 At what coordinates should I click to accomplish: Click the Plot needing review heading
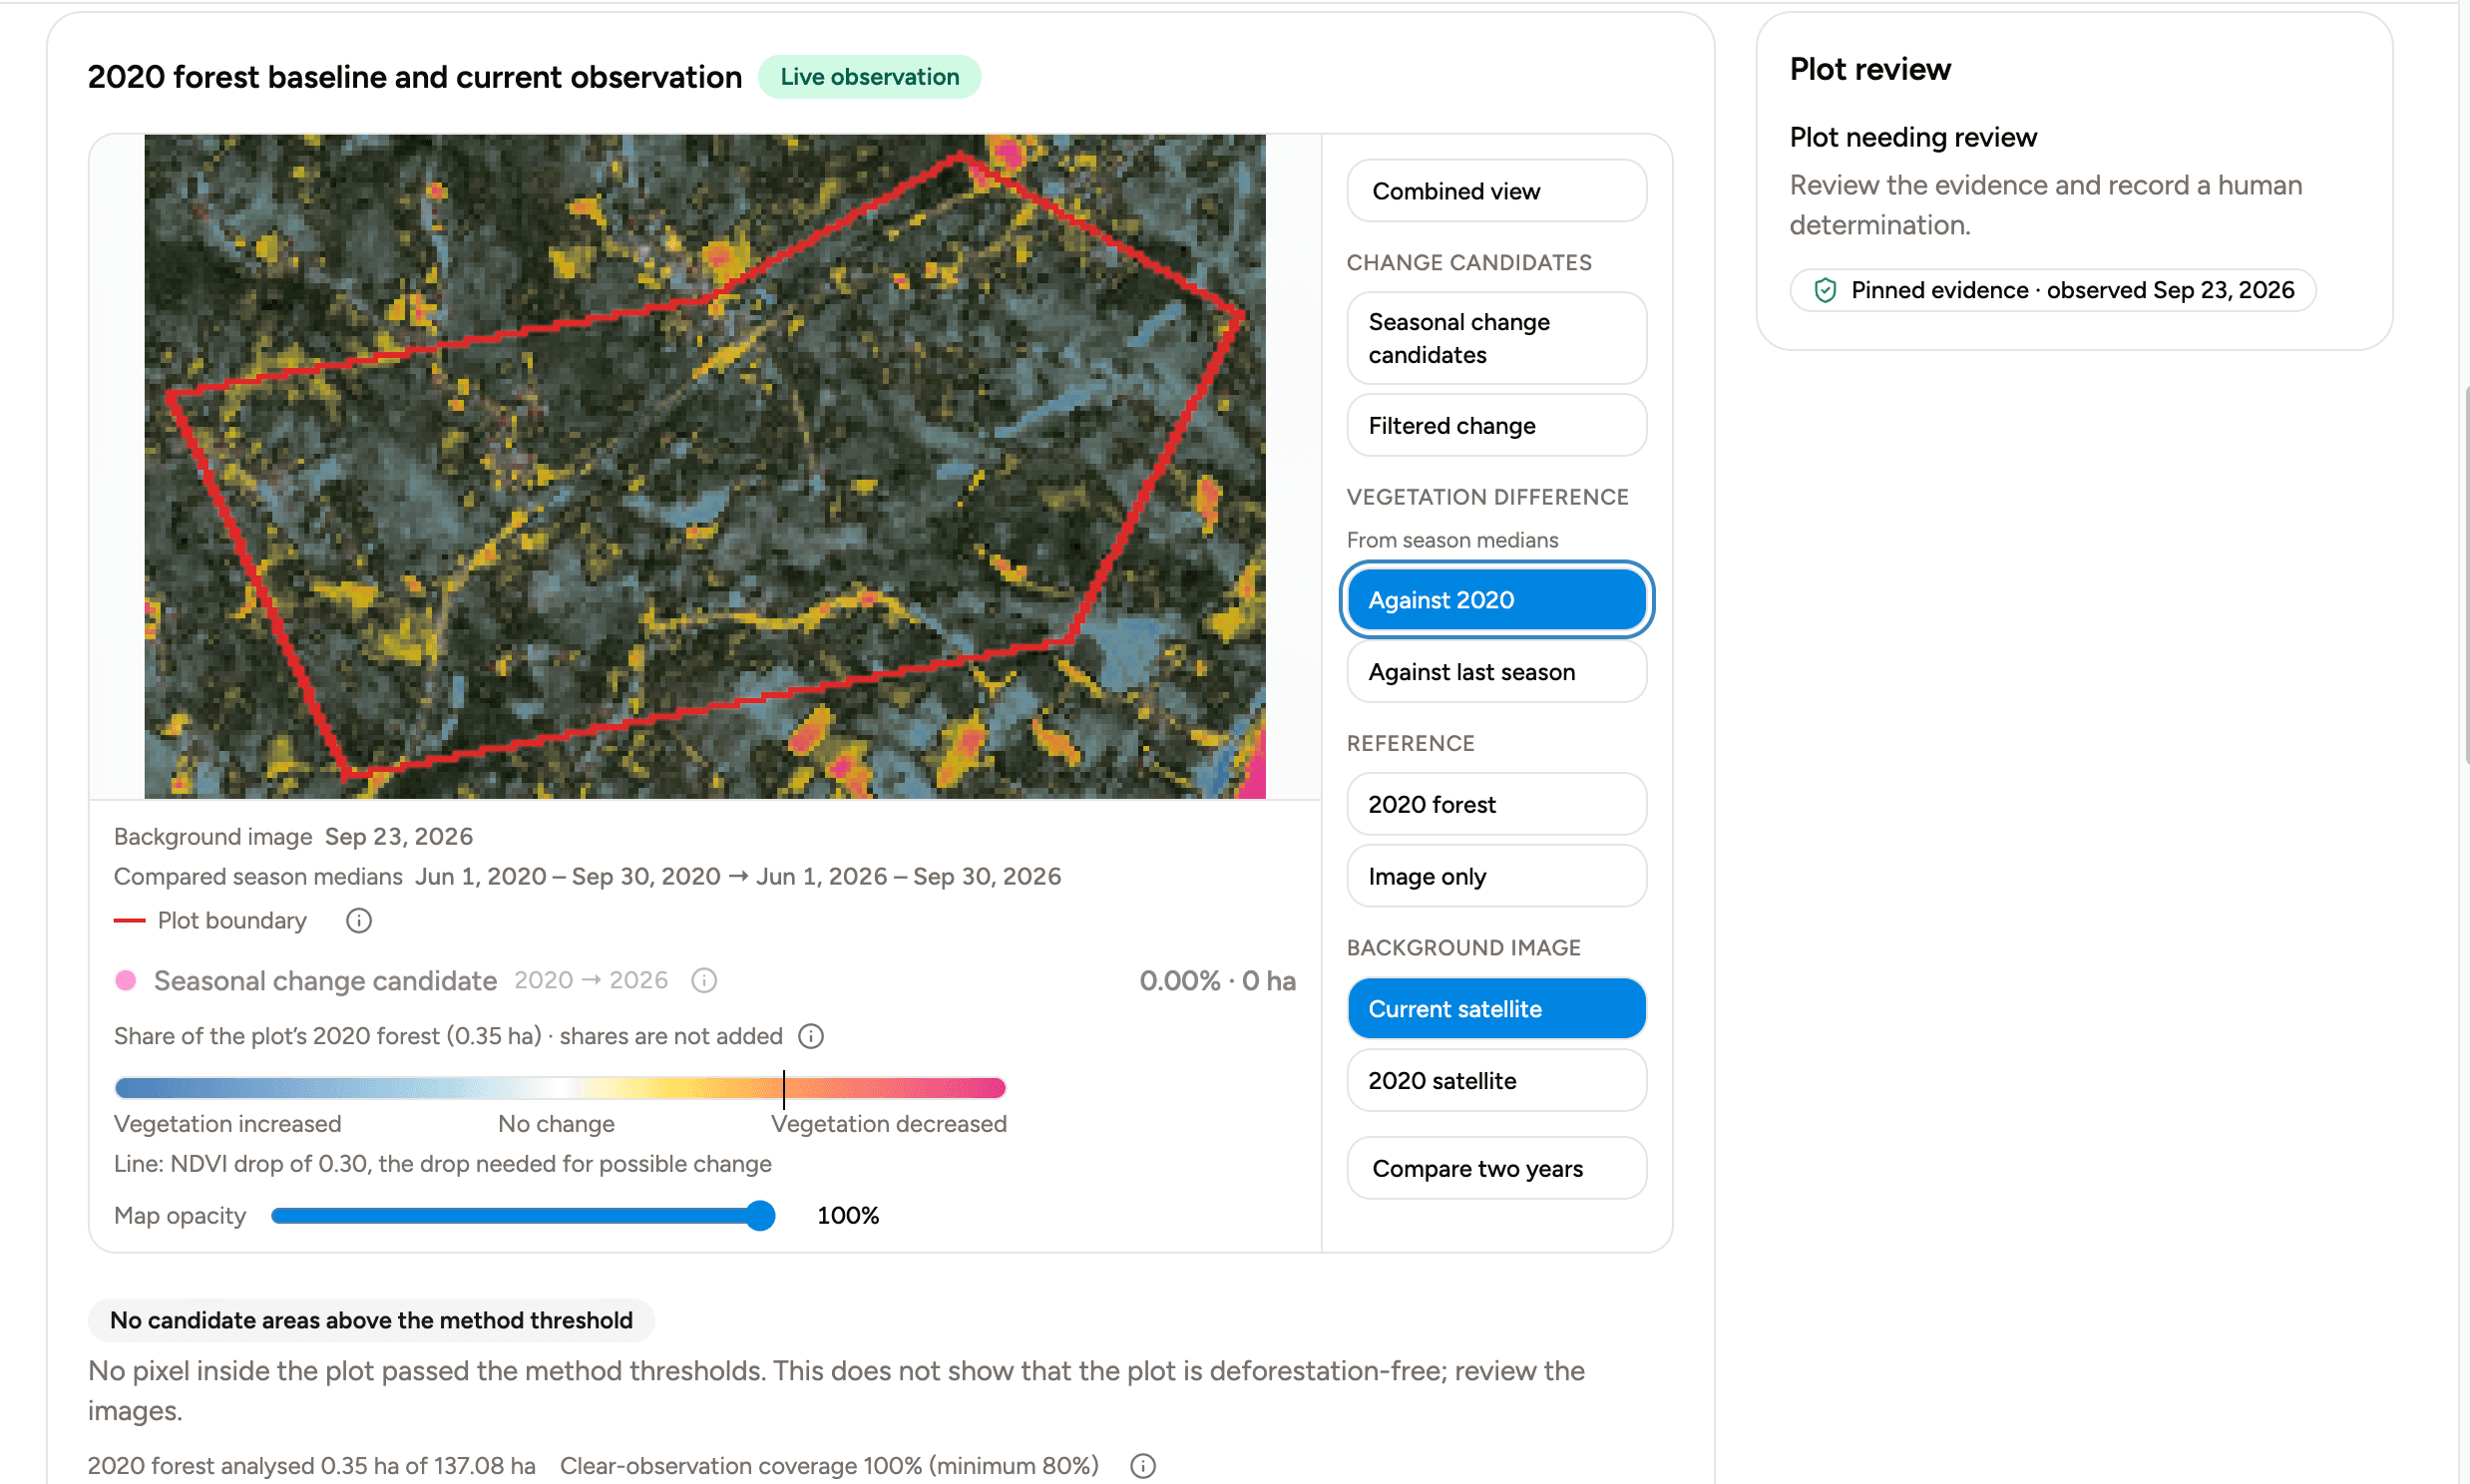click(x=1913, y=137)
